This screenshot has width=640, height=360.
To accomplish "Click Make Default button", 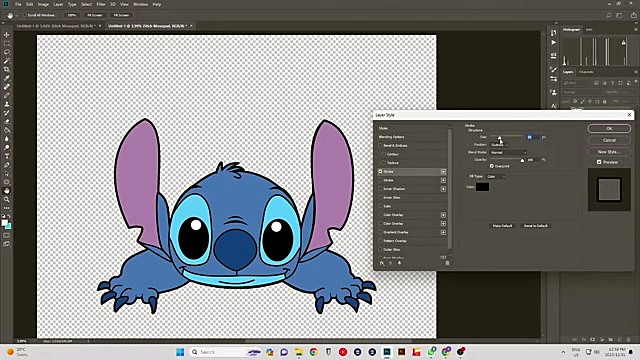I will (502, 226).
